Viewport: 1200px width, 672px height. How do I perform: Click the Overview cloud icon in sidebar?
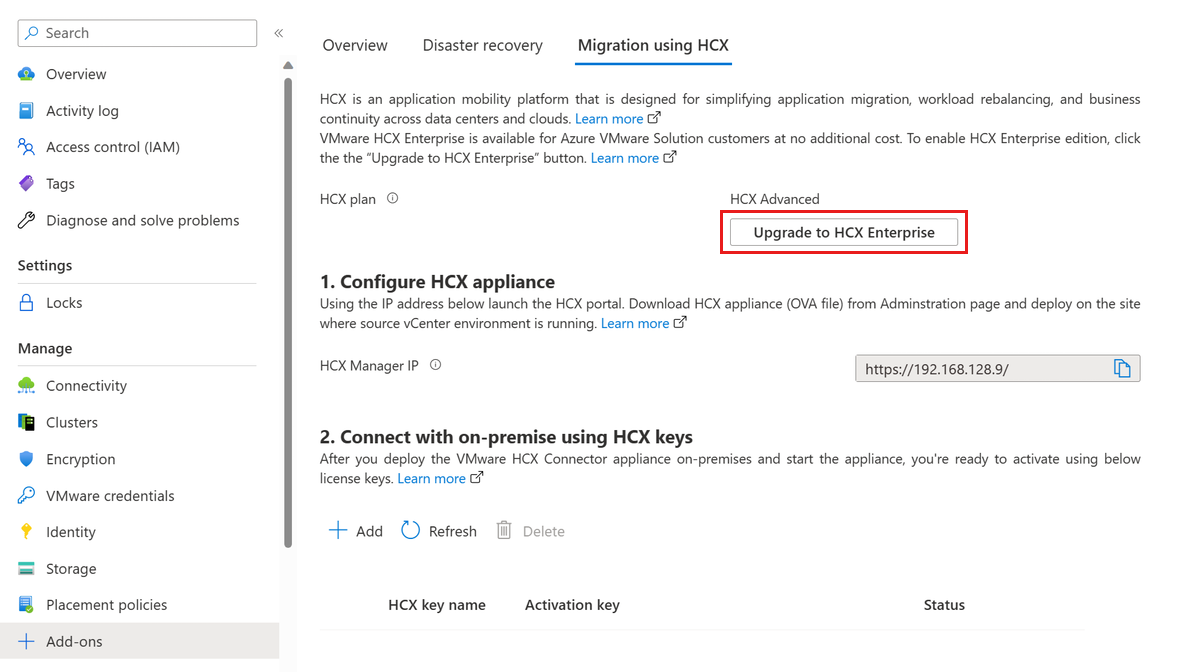pyautogui.click(x=27, y=74)
